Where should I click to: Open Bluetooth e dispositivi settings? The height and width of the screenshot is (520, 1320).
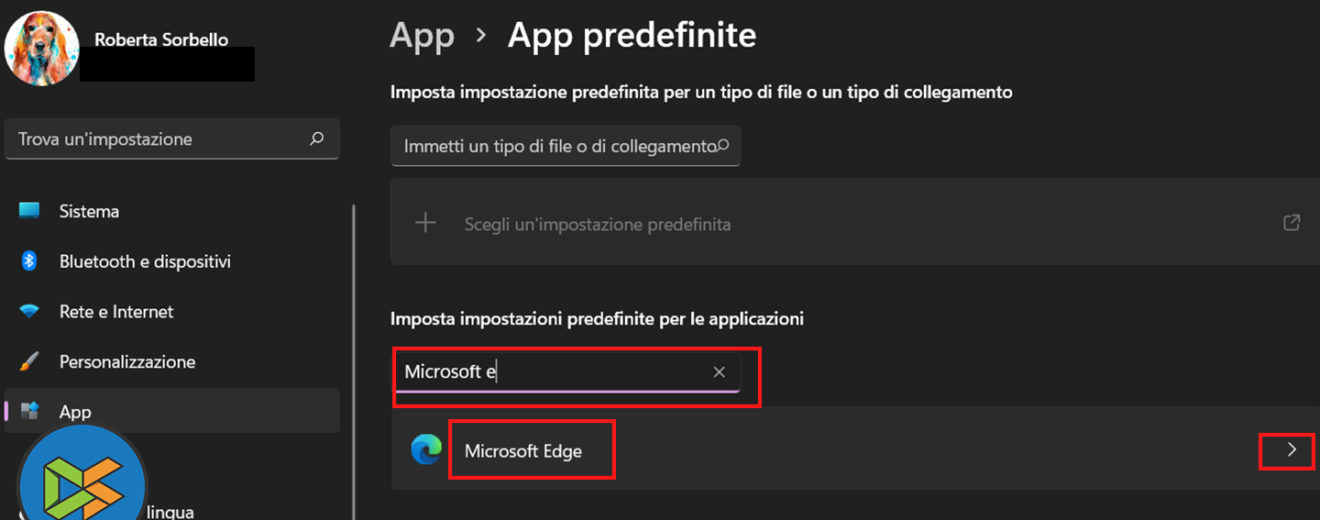(145, 261)
